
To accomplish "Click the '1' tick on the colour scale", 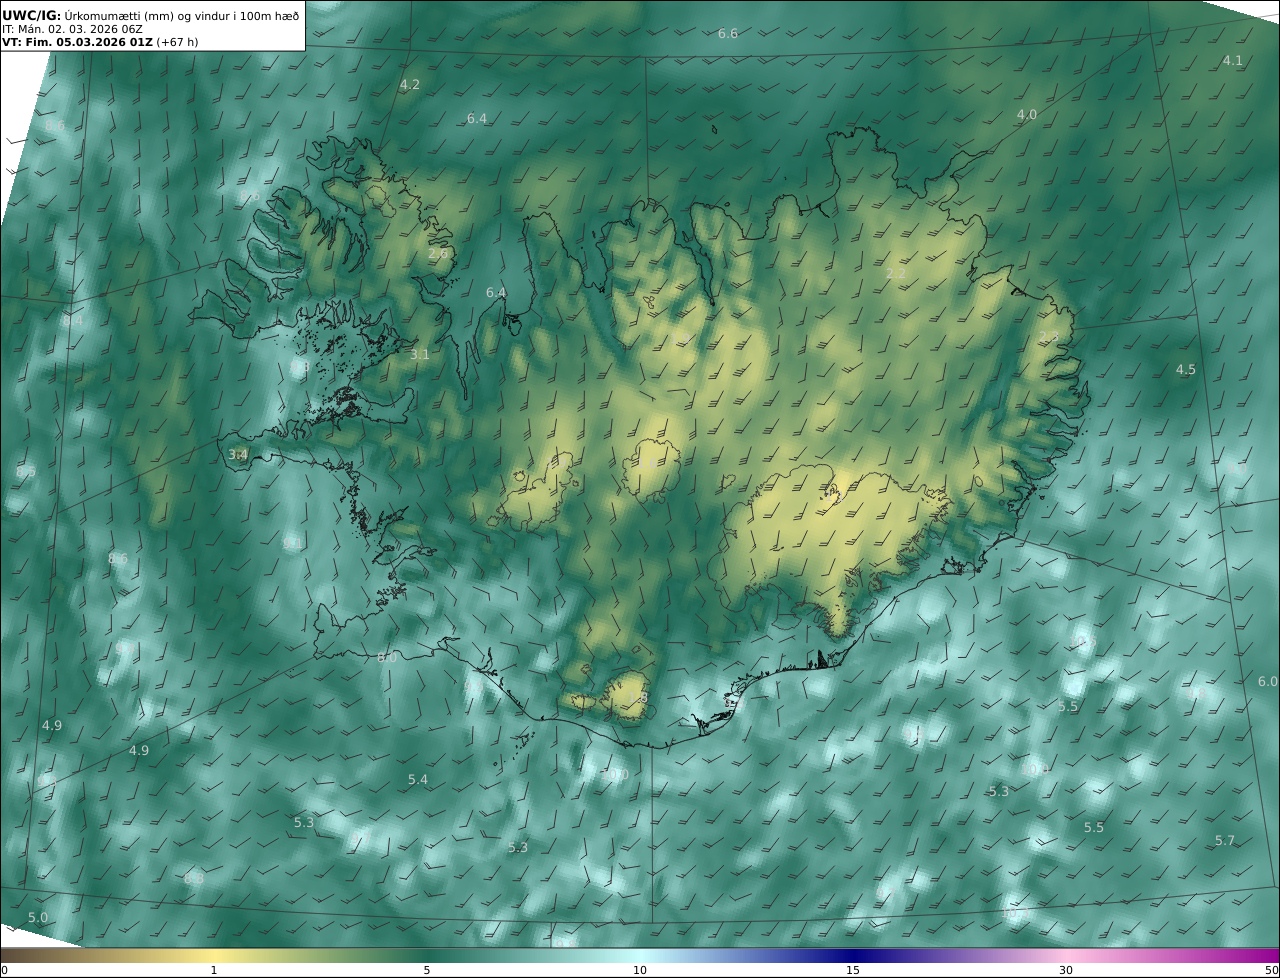I will coord(214,970).
